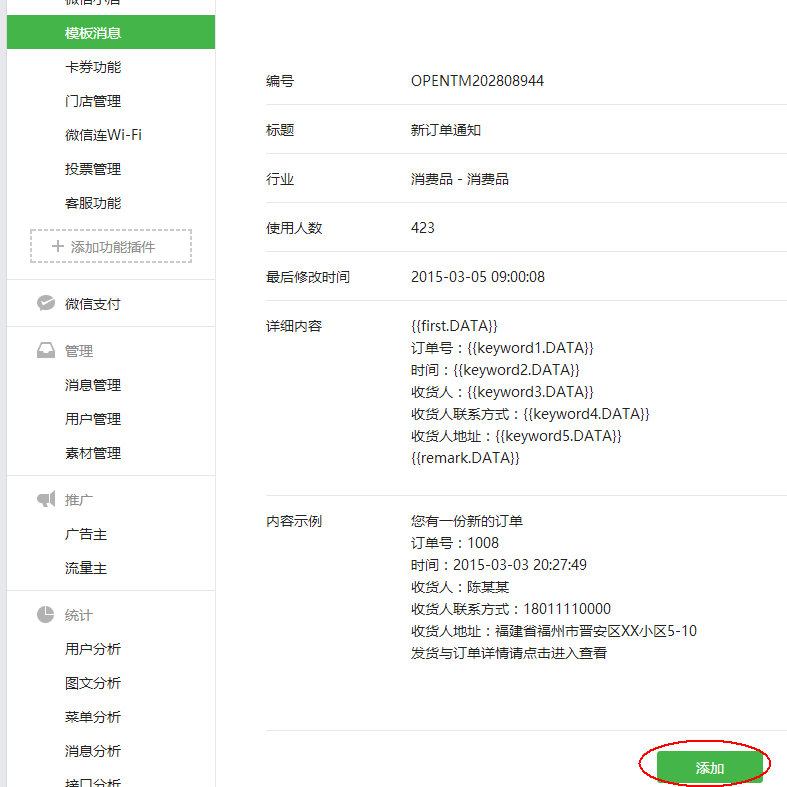
Task: Click the WeChat Pay checkmark bubble icon
Action: 45,303
